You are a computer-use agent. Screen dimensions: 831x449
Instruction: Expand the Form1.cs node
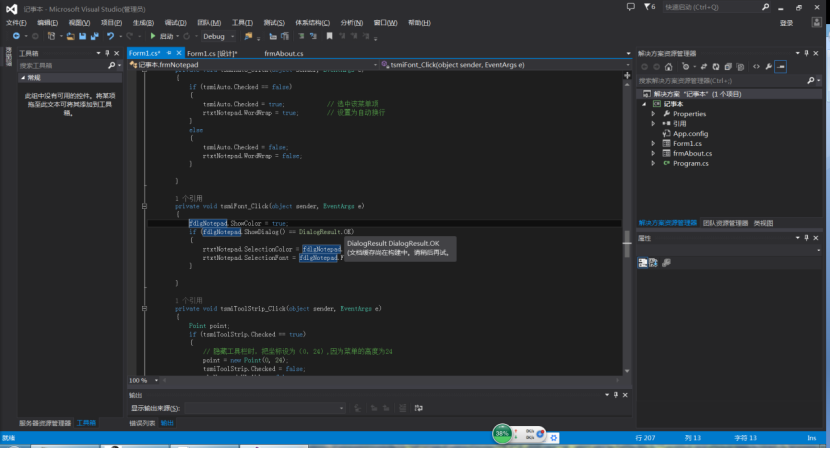(x=653, y=144)
